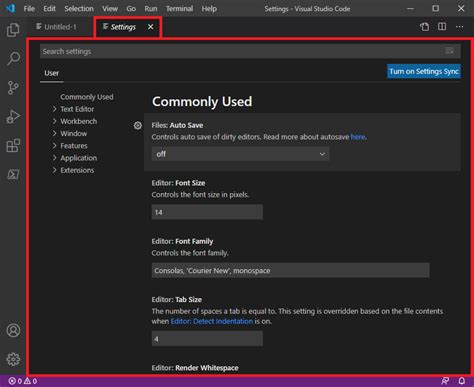This screenshot has width=474, height=387.
Task: Click the gear icon beside Files: Auto Save
Action: [138, 125]
